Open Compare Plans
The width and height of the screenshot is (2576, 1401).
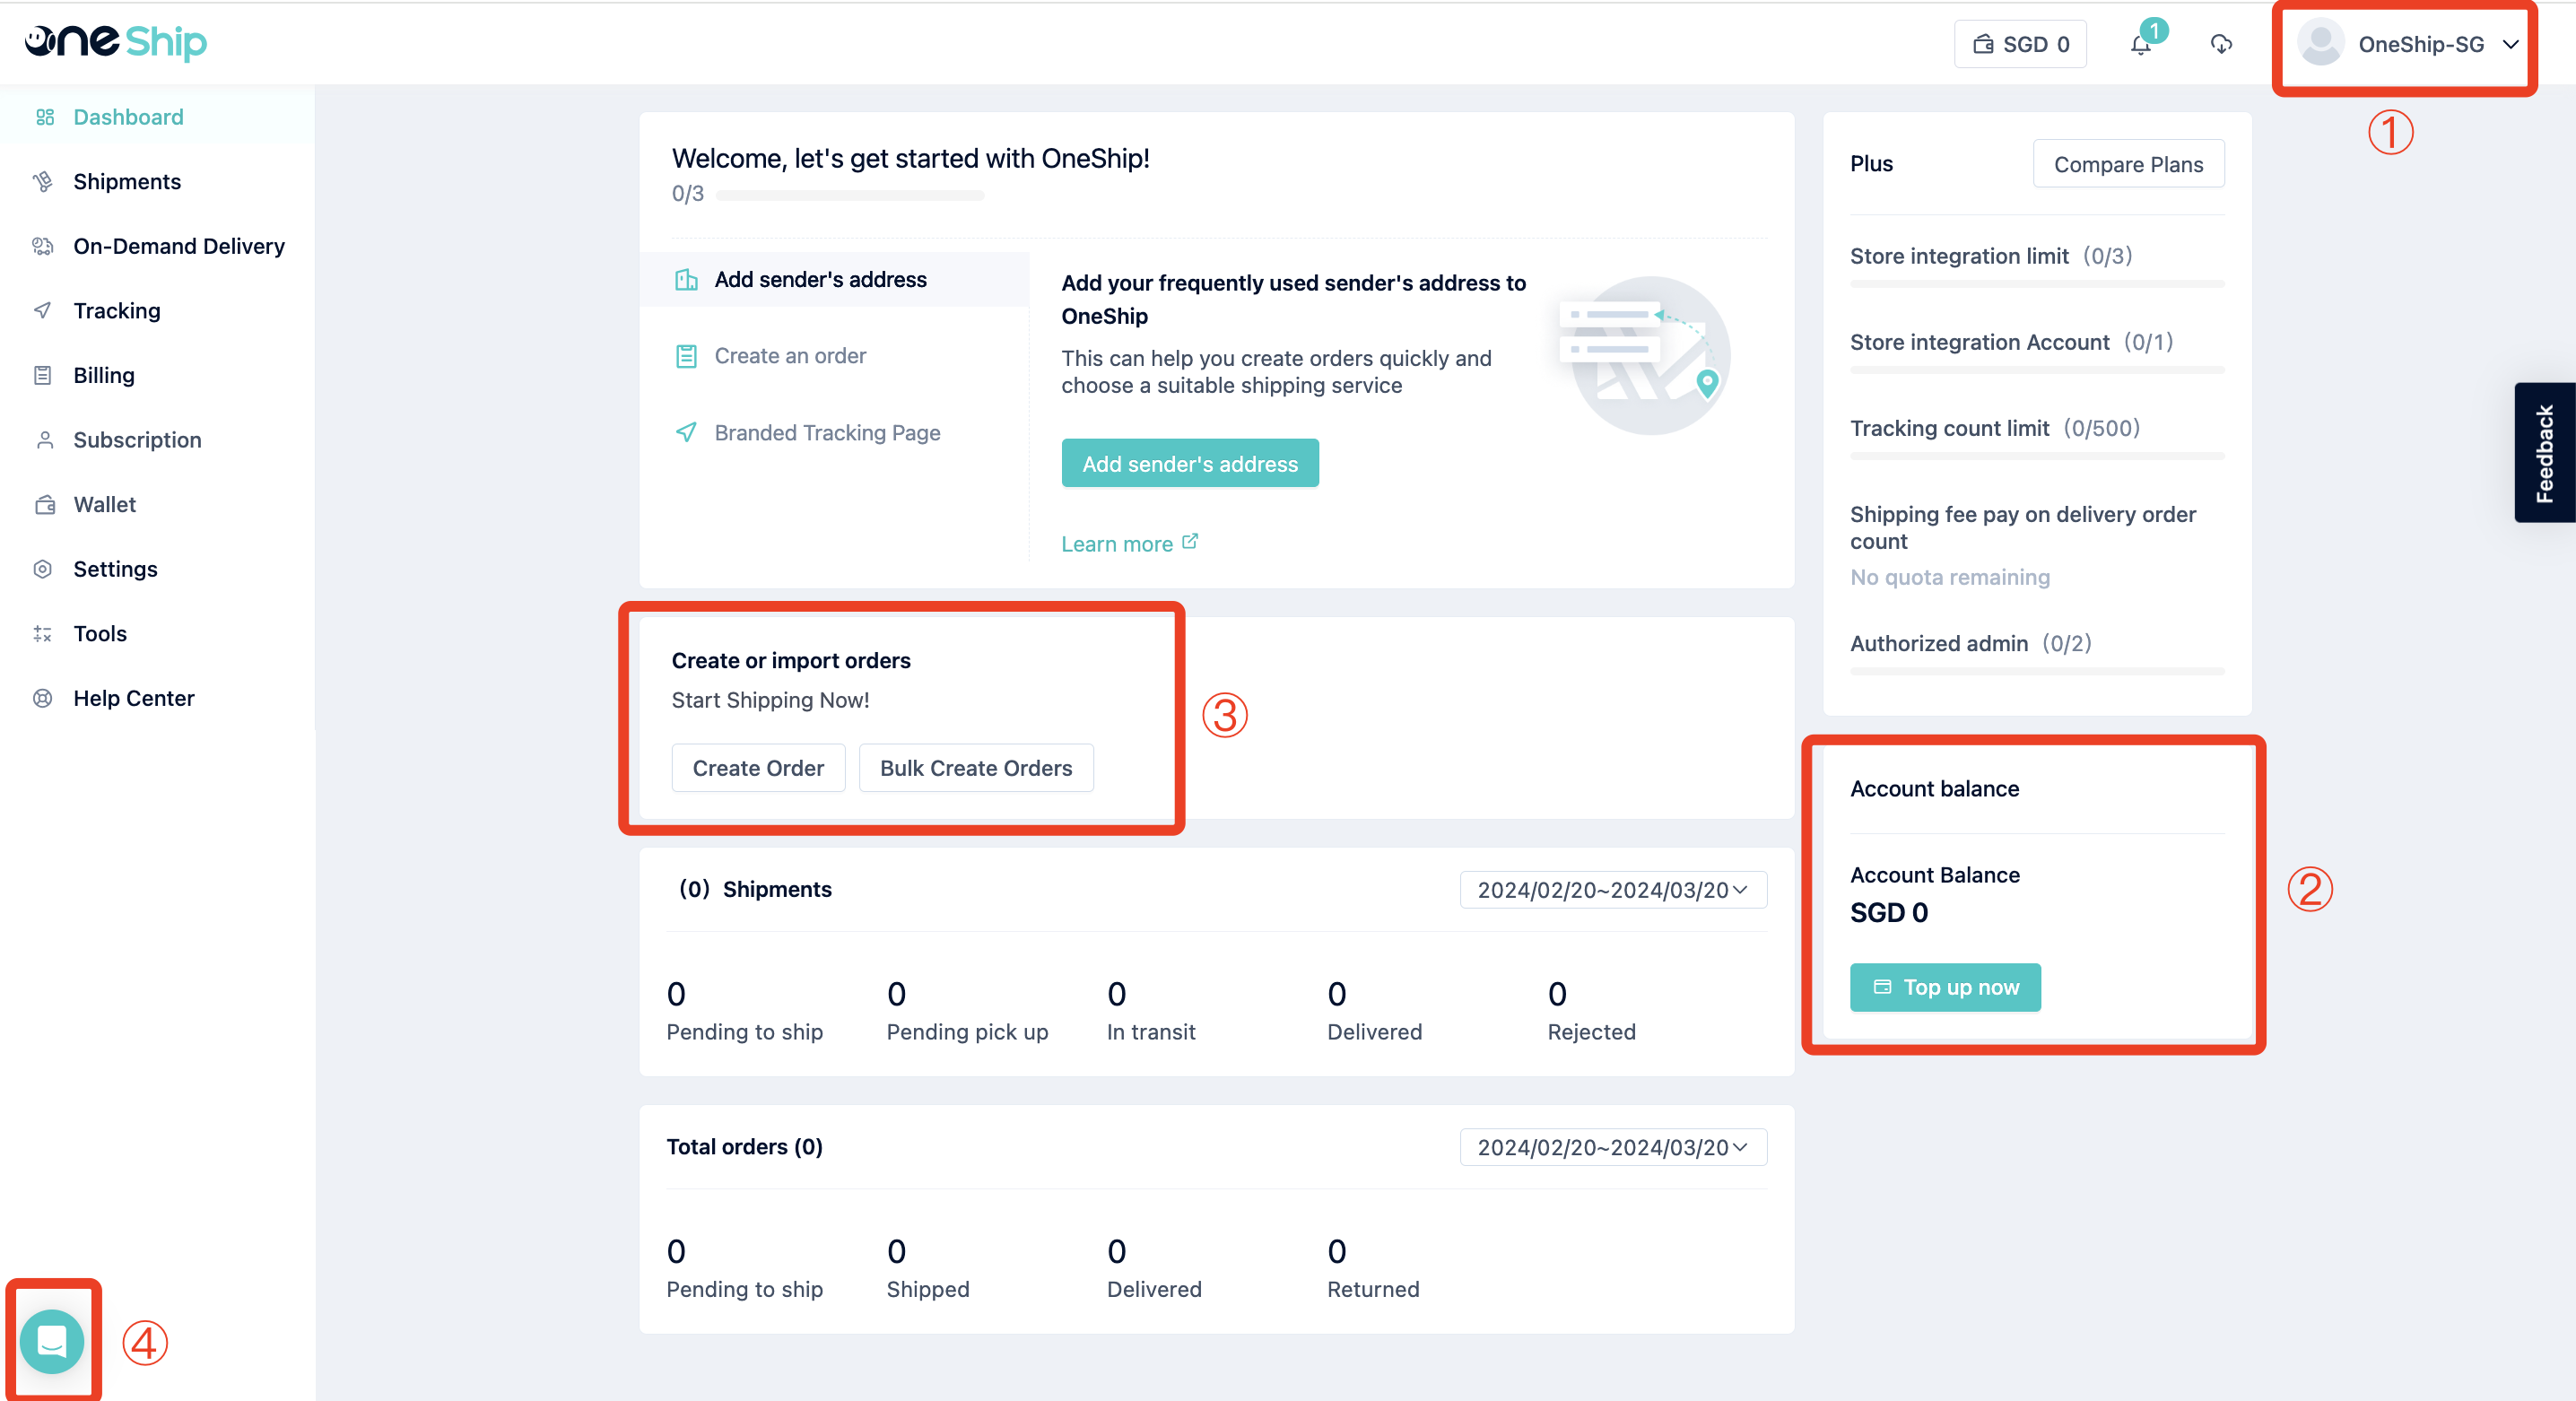click(x=2128, y=164)
